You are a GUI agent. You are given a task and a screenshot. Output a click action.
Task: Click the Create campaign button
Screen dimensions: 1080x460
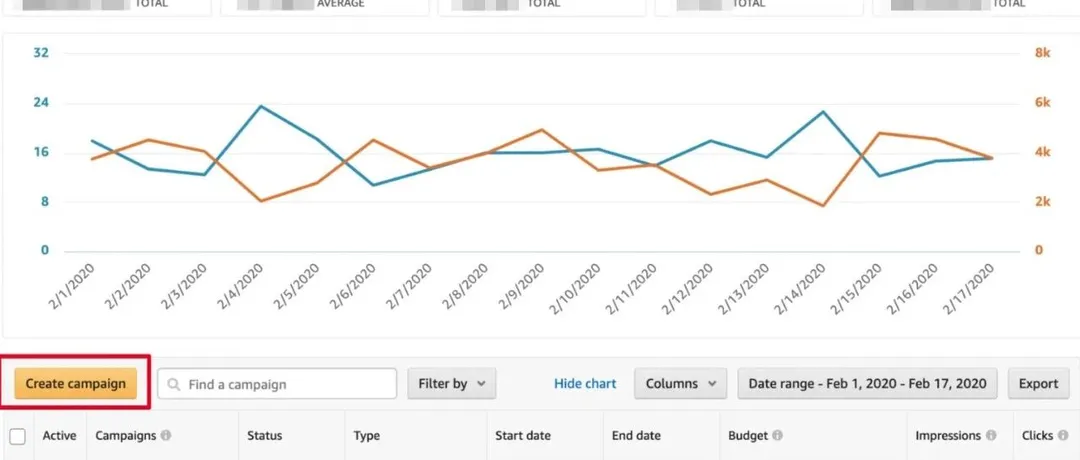[75, 384]
